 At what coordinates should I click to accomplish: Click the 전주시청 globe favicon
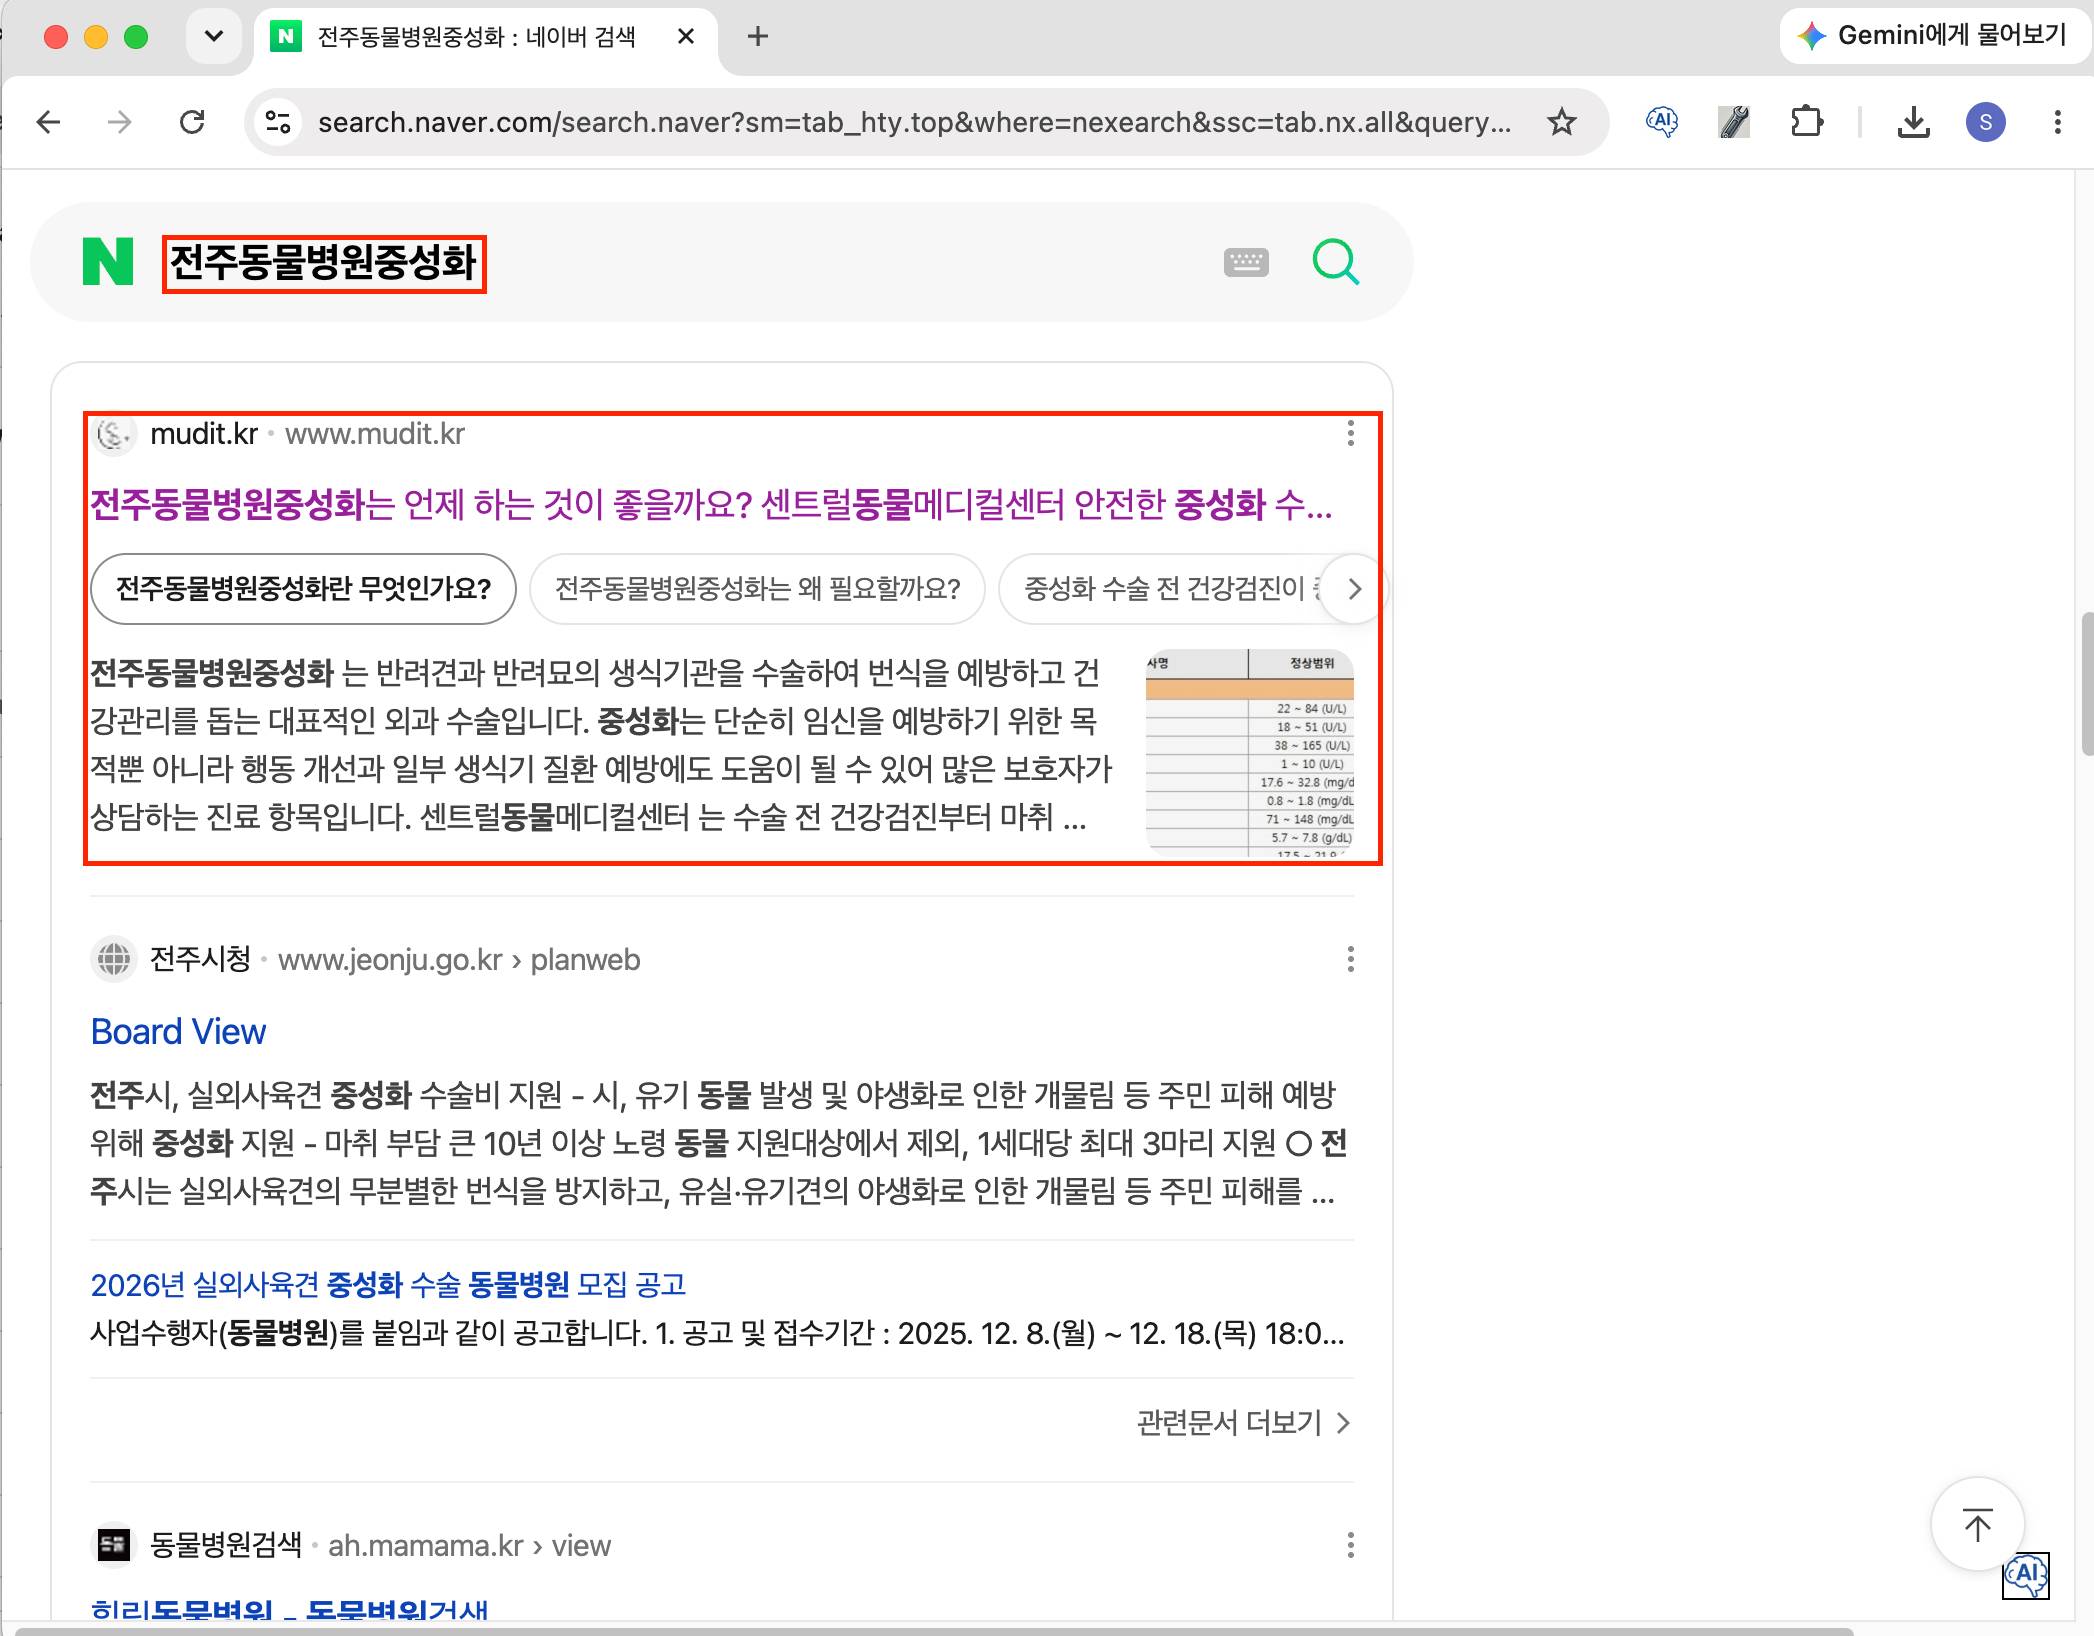[114, 959]
